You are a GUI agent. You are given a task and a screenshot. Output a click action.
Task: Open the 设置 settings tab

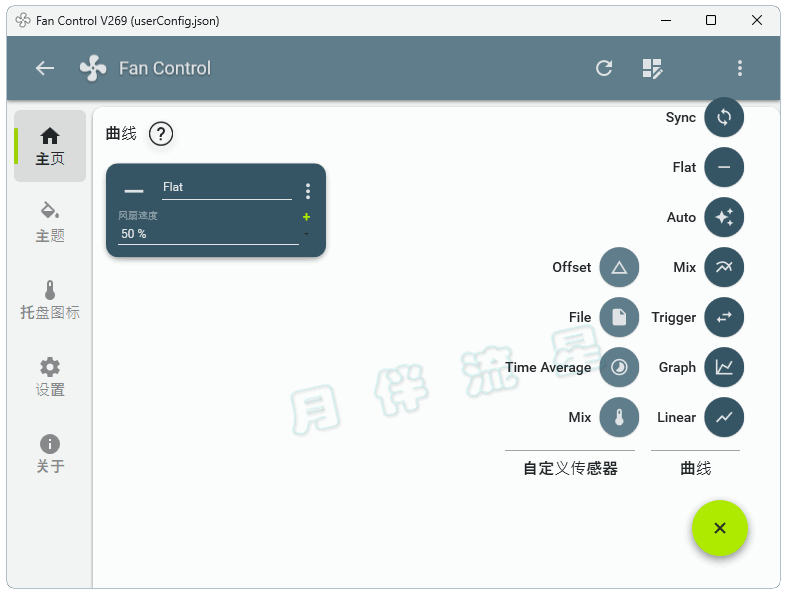point(50,376)
